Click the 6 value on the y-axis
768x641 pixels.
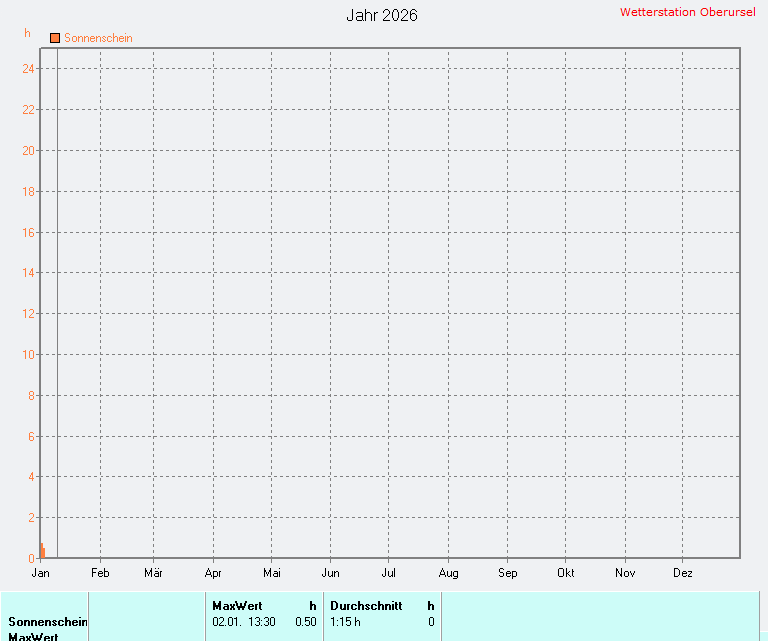[x=31, y=436]
